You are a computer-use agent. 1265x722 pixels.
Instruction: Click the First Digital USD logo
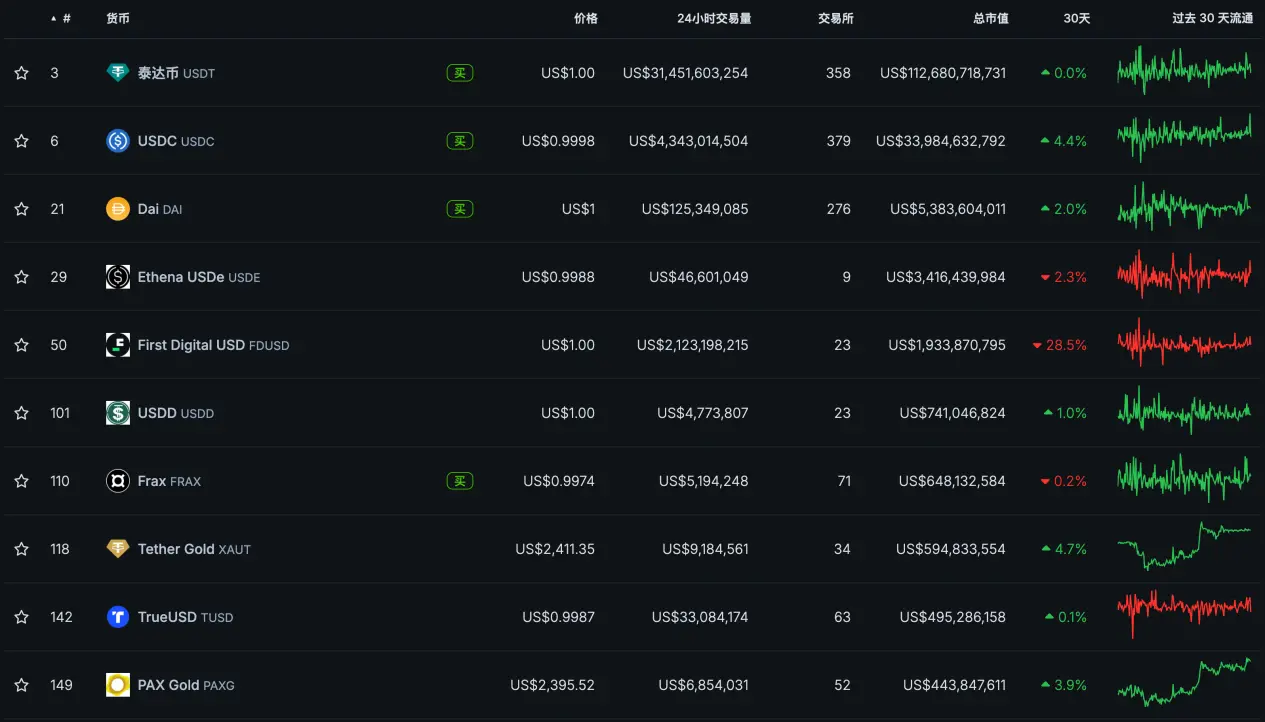(118, 345)
